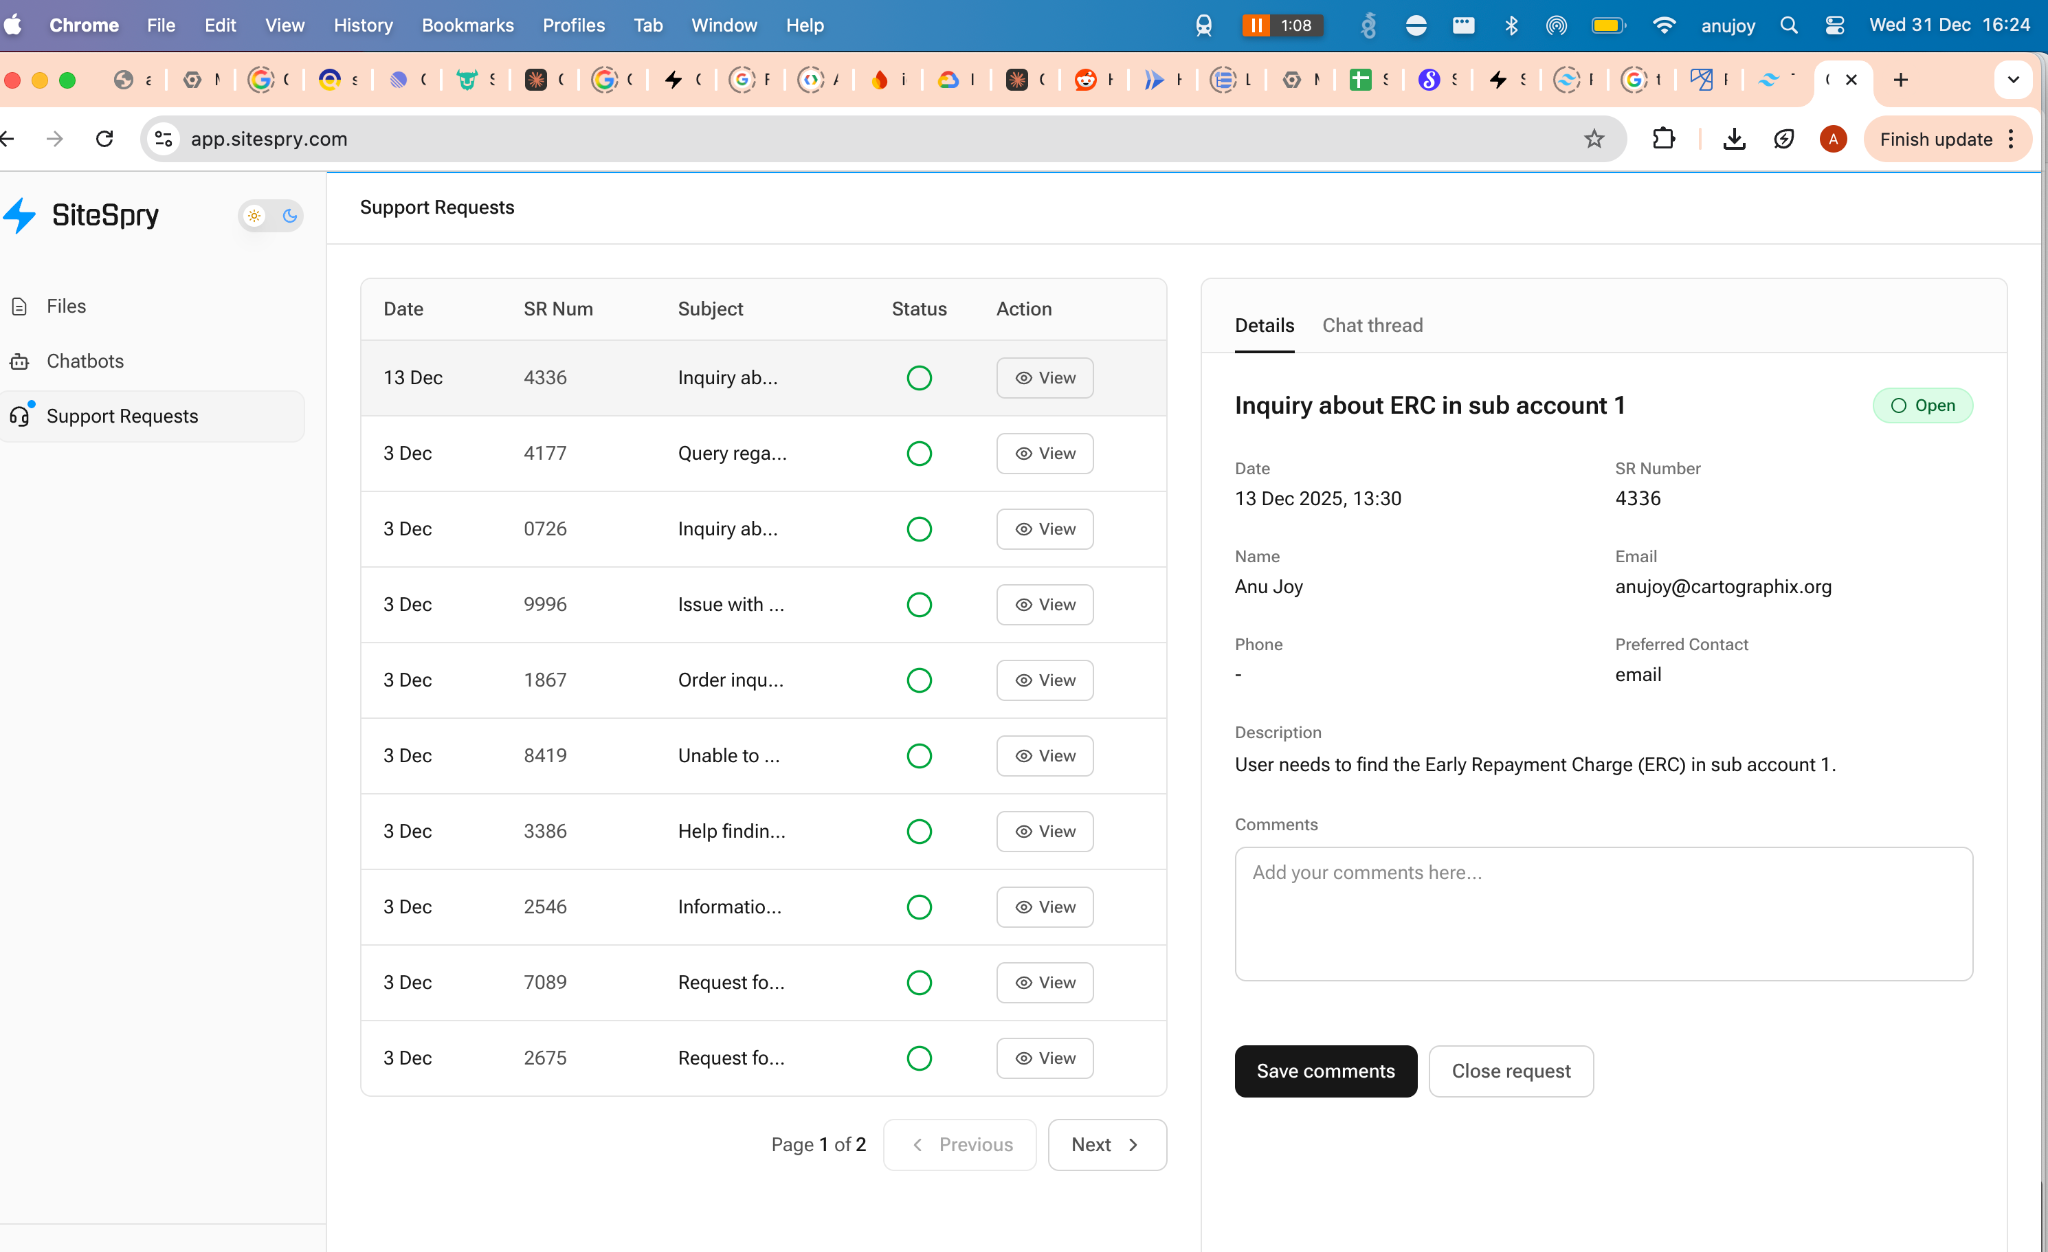Screen dimensions: 2048x1252
Task: Click the SiteSpry lightning bolt logo
Action: (20, 215)
